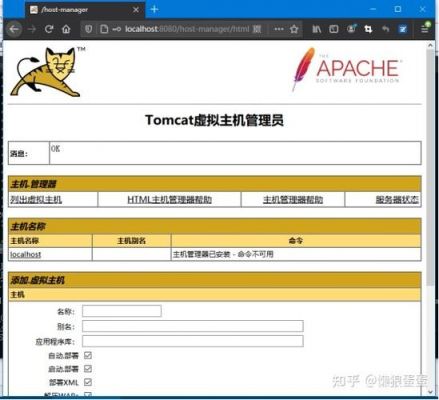Click the Apache Software Foundation logo
Viewport: 439px width, 400px height.
point(347,69)
